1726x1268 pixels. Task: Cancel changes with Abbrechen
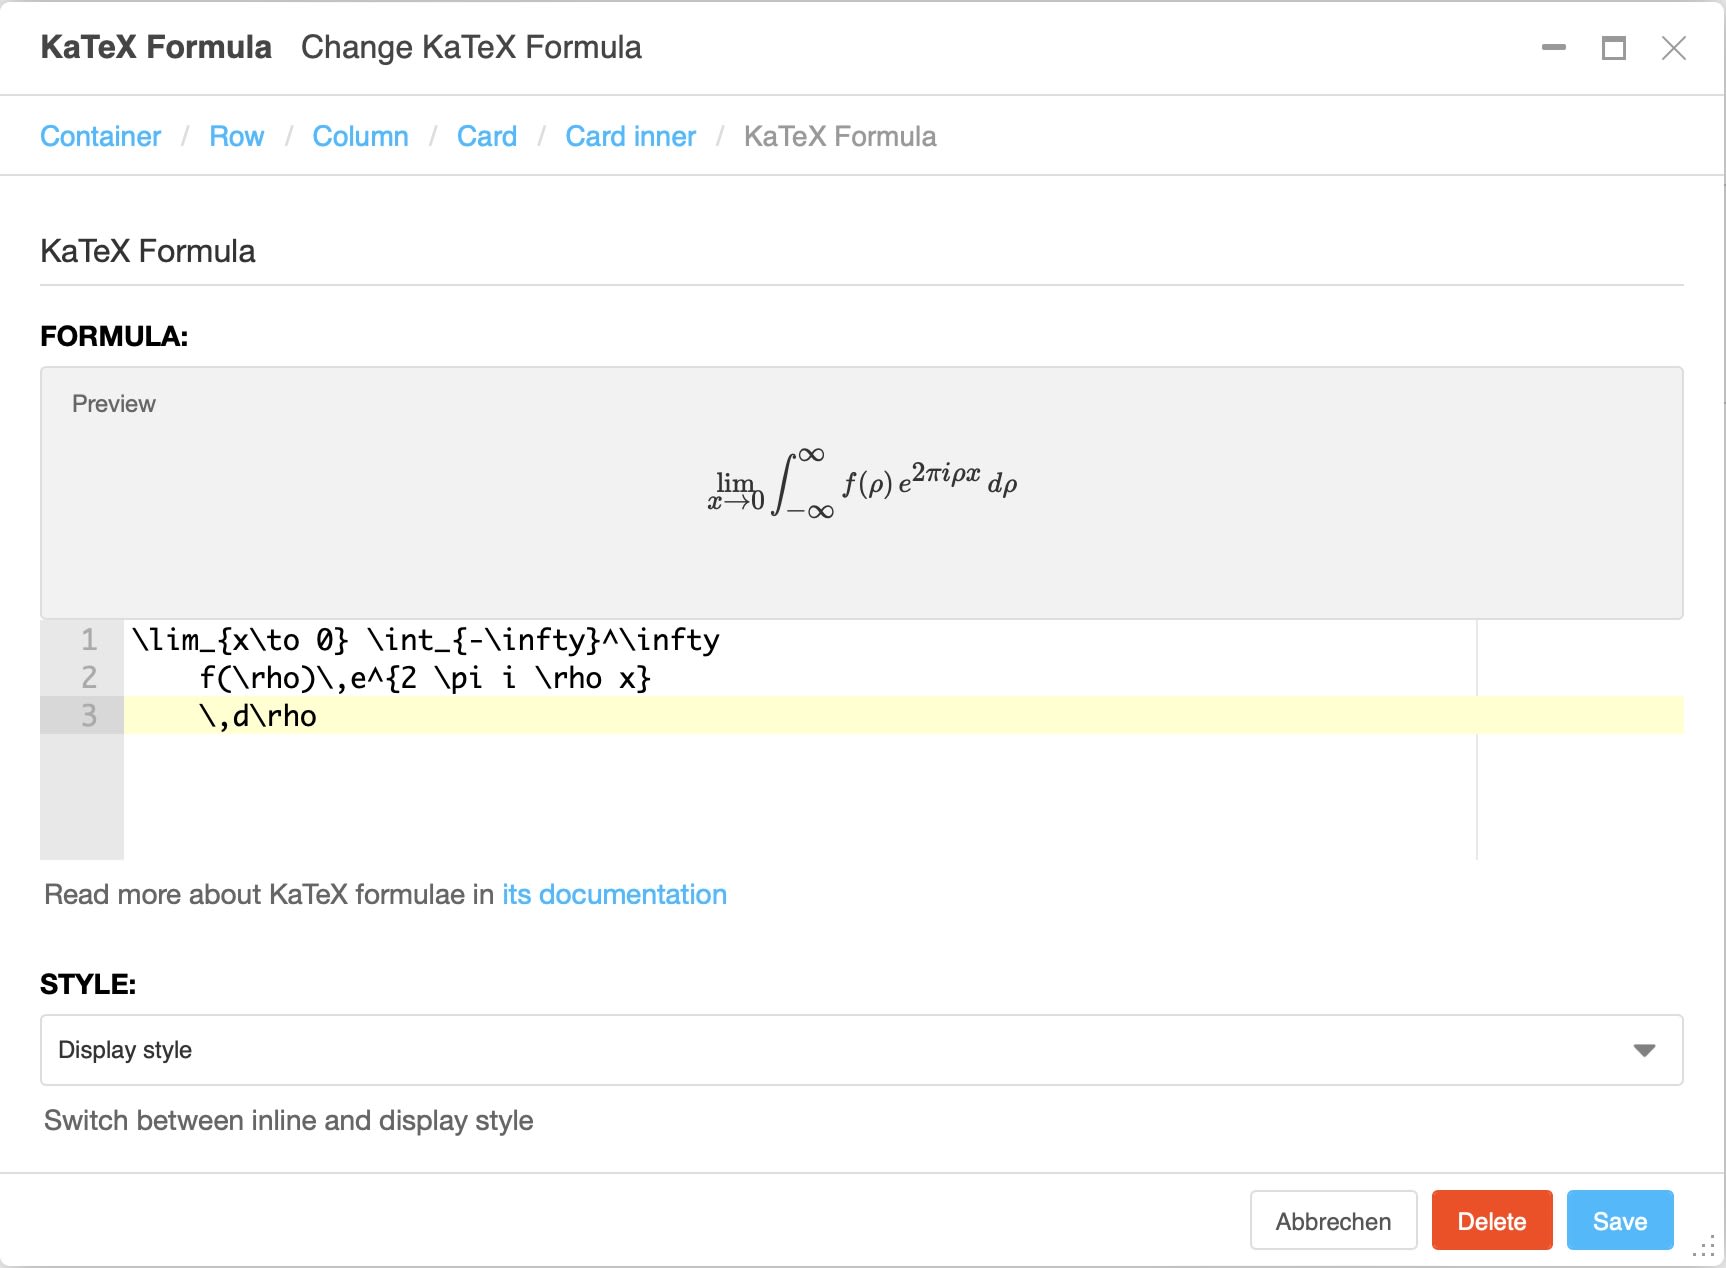pyautogui.click(x=1333, y=1220)
